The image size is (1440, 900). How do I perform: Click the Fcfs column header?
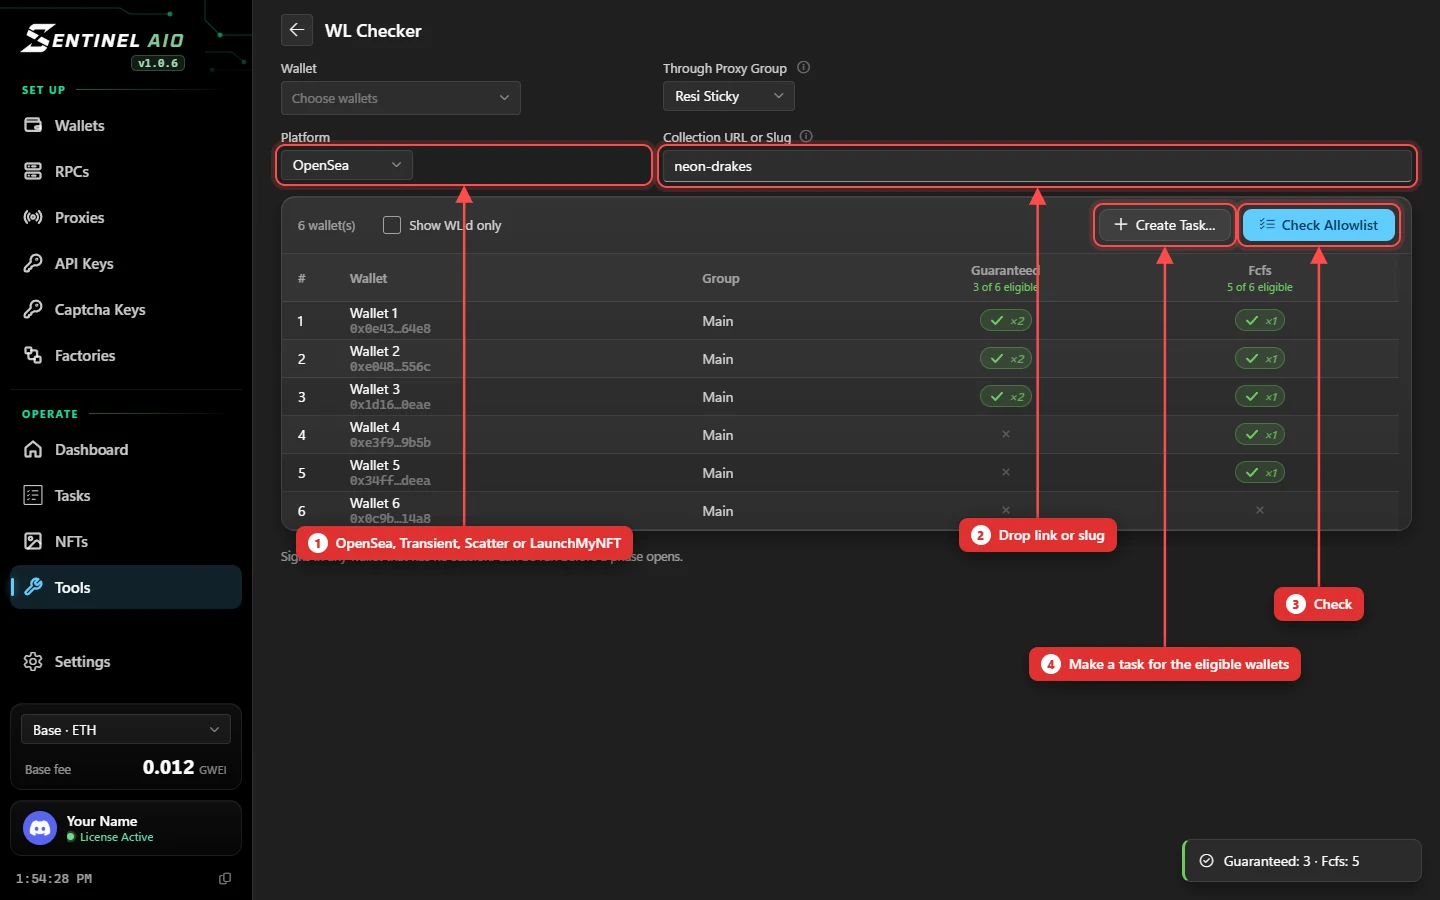(x=1260, y=270)
